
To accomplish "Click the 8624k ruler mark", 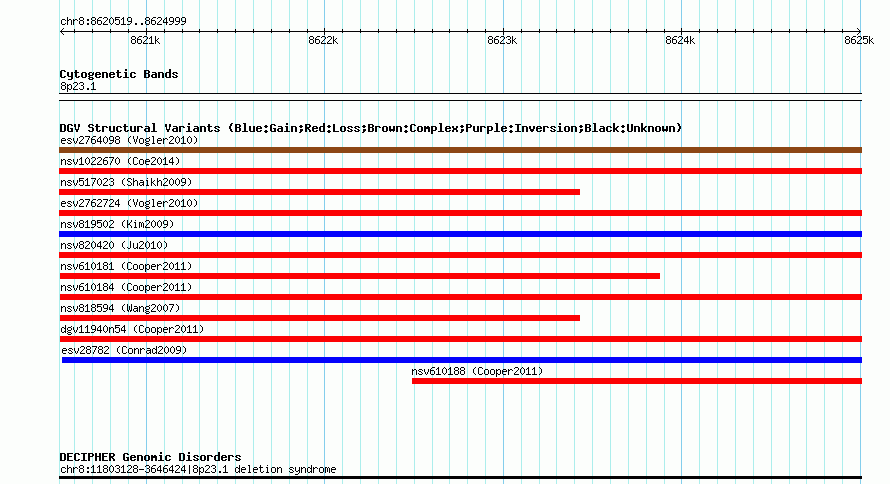I will click(680, 40).
